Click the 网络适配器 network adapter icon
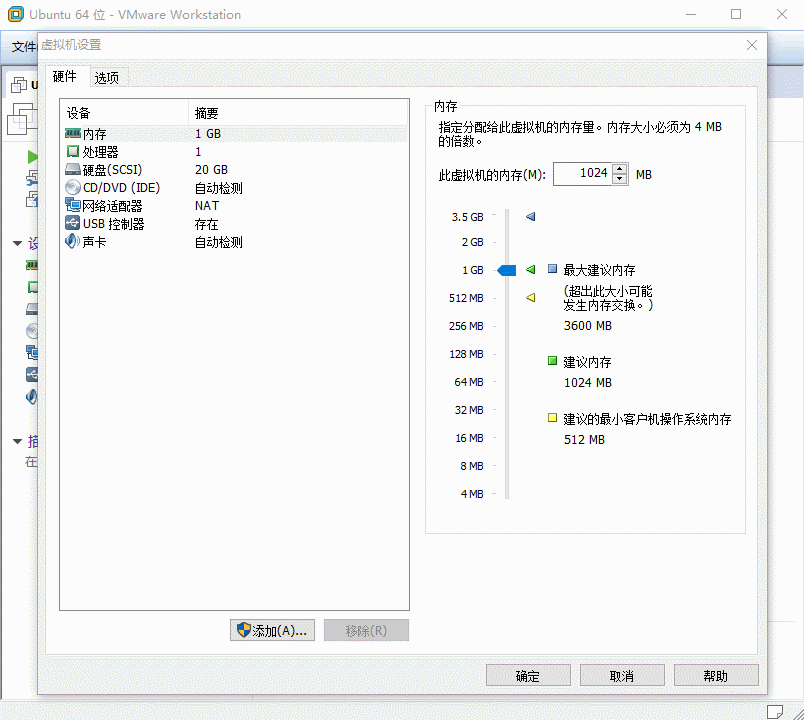The image size is (804, 720). (x=72, y=206)
